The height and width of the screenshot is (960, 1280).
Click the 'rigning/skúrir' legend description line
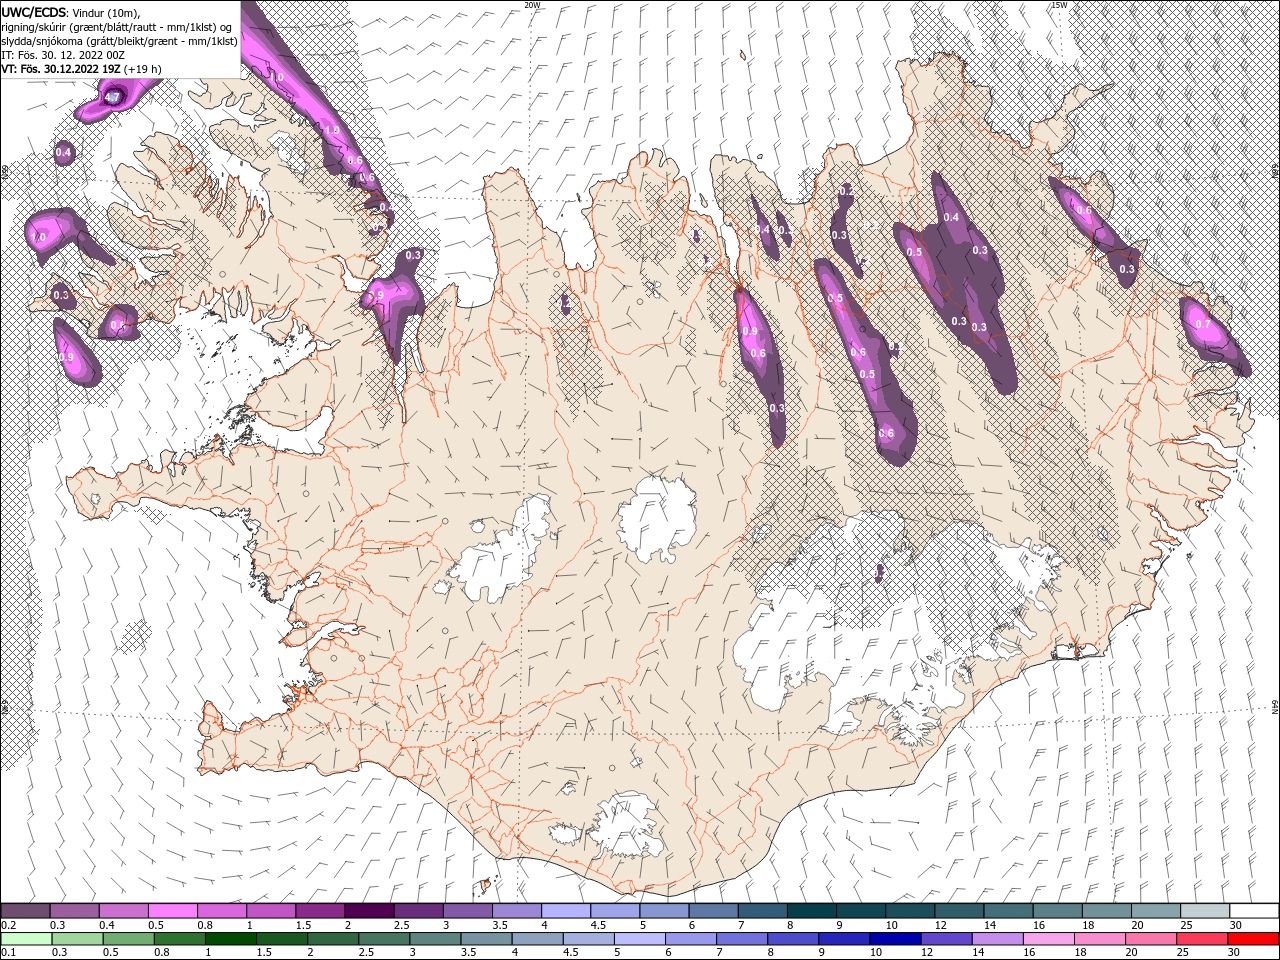tap(117, 27)
